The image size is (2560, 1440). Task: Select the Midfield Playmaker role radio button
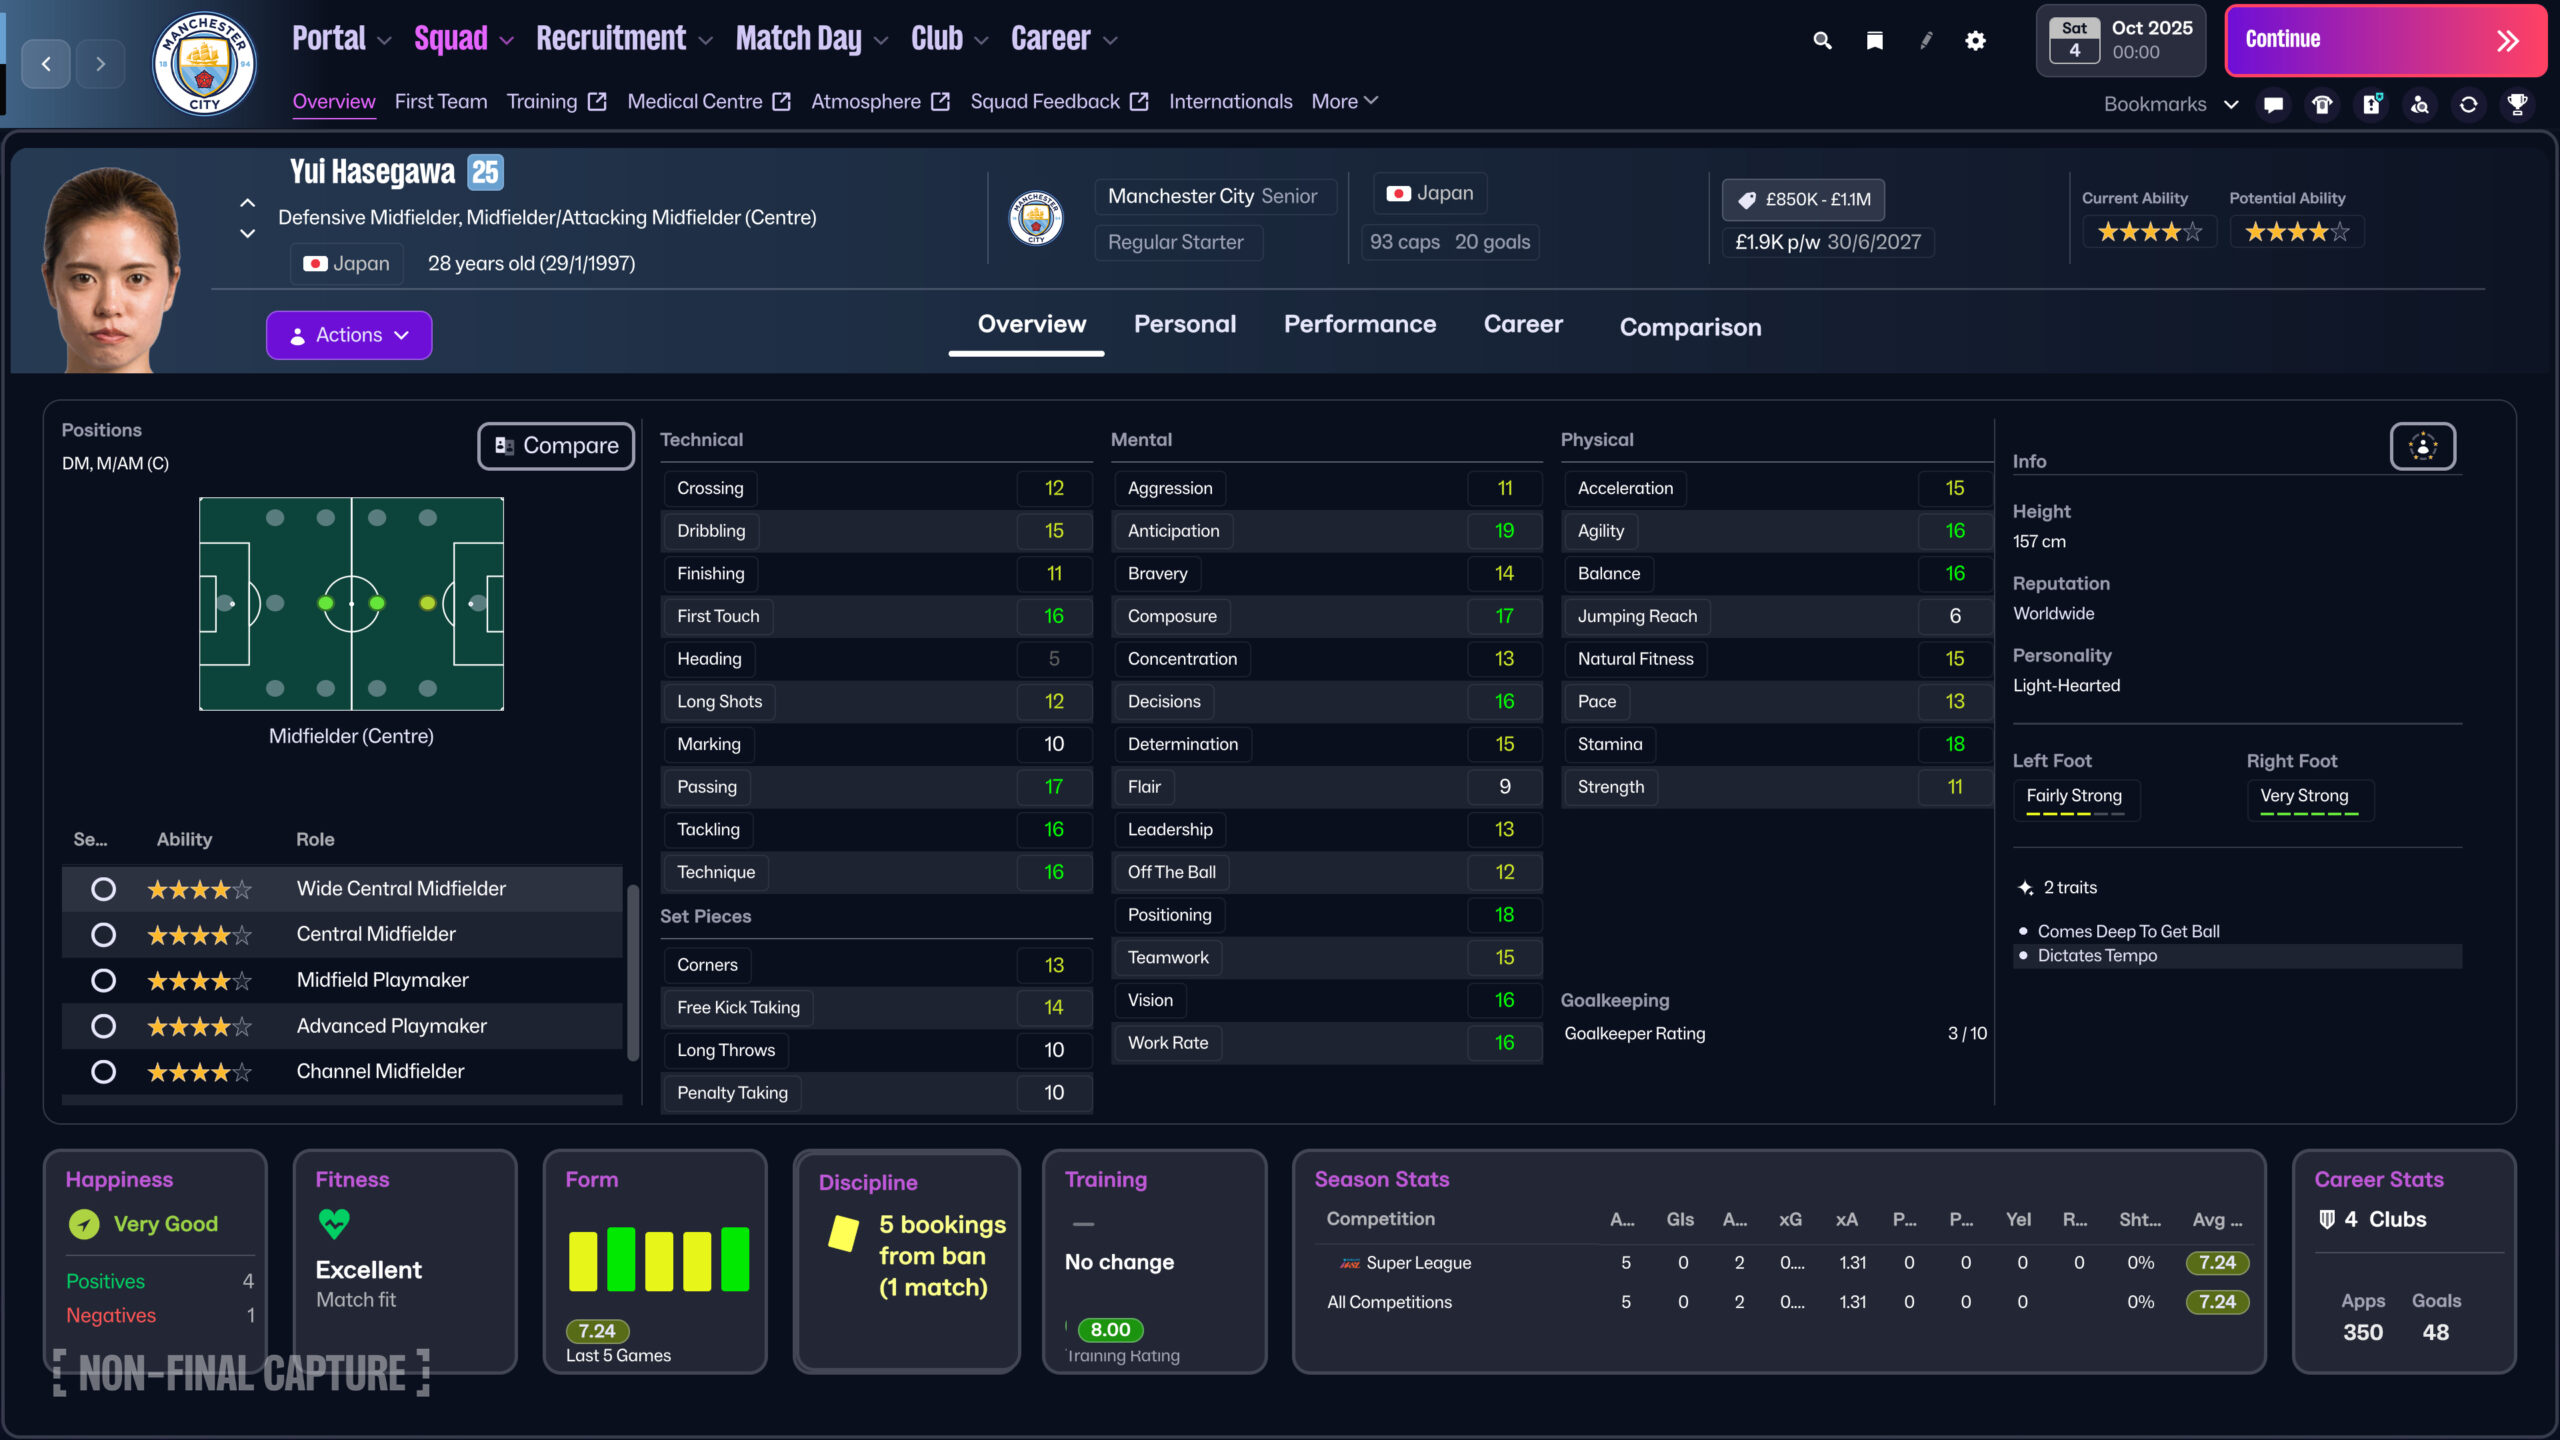[103, 980]
